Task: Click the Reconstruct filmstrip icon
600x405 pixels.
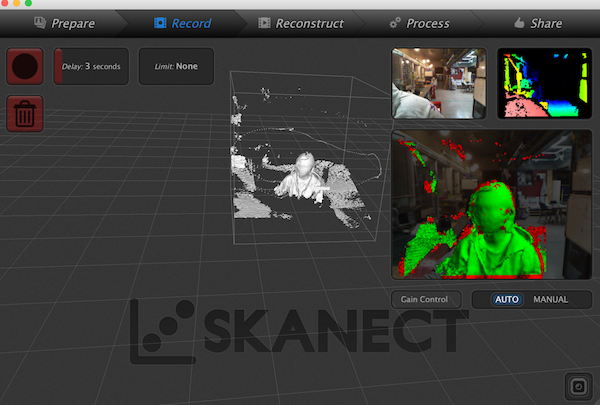Action: coord(264,23)
